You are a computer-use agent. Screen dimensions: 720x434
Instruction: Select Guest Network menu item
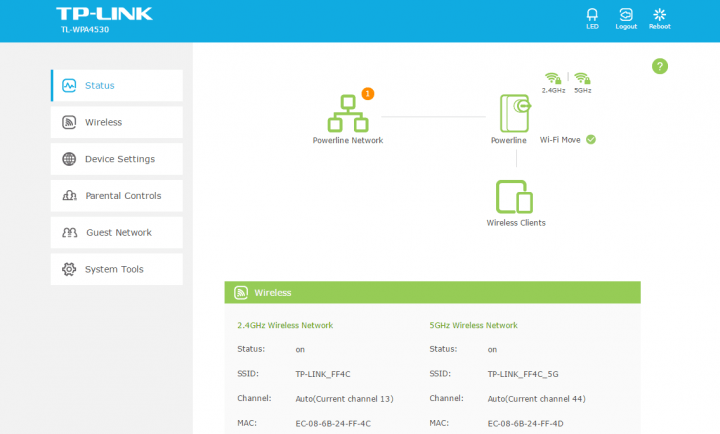pyautogui.click(x=117, y=232)
